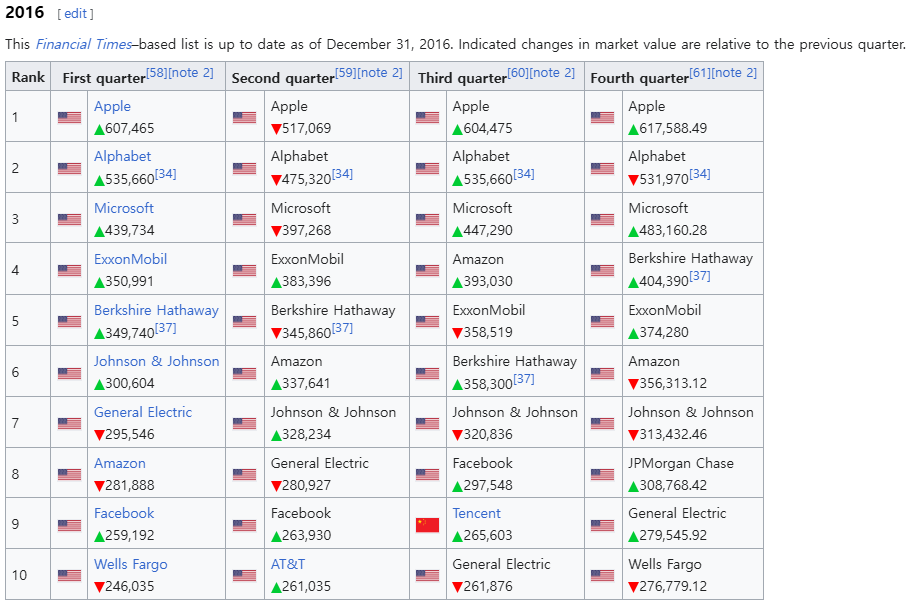The image size is (907, 605).
Task: Open the Microsoft link in First quarter
Action: coord(124,208)
